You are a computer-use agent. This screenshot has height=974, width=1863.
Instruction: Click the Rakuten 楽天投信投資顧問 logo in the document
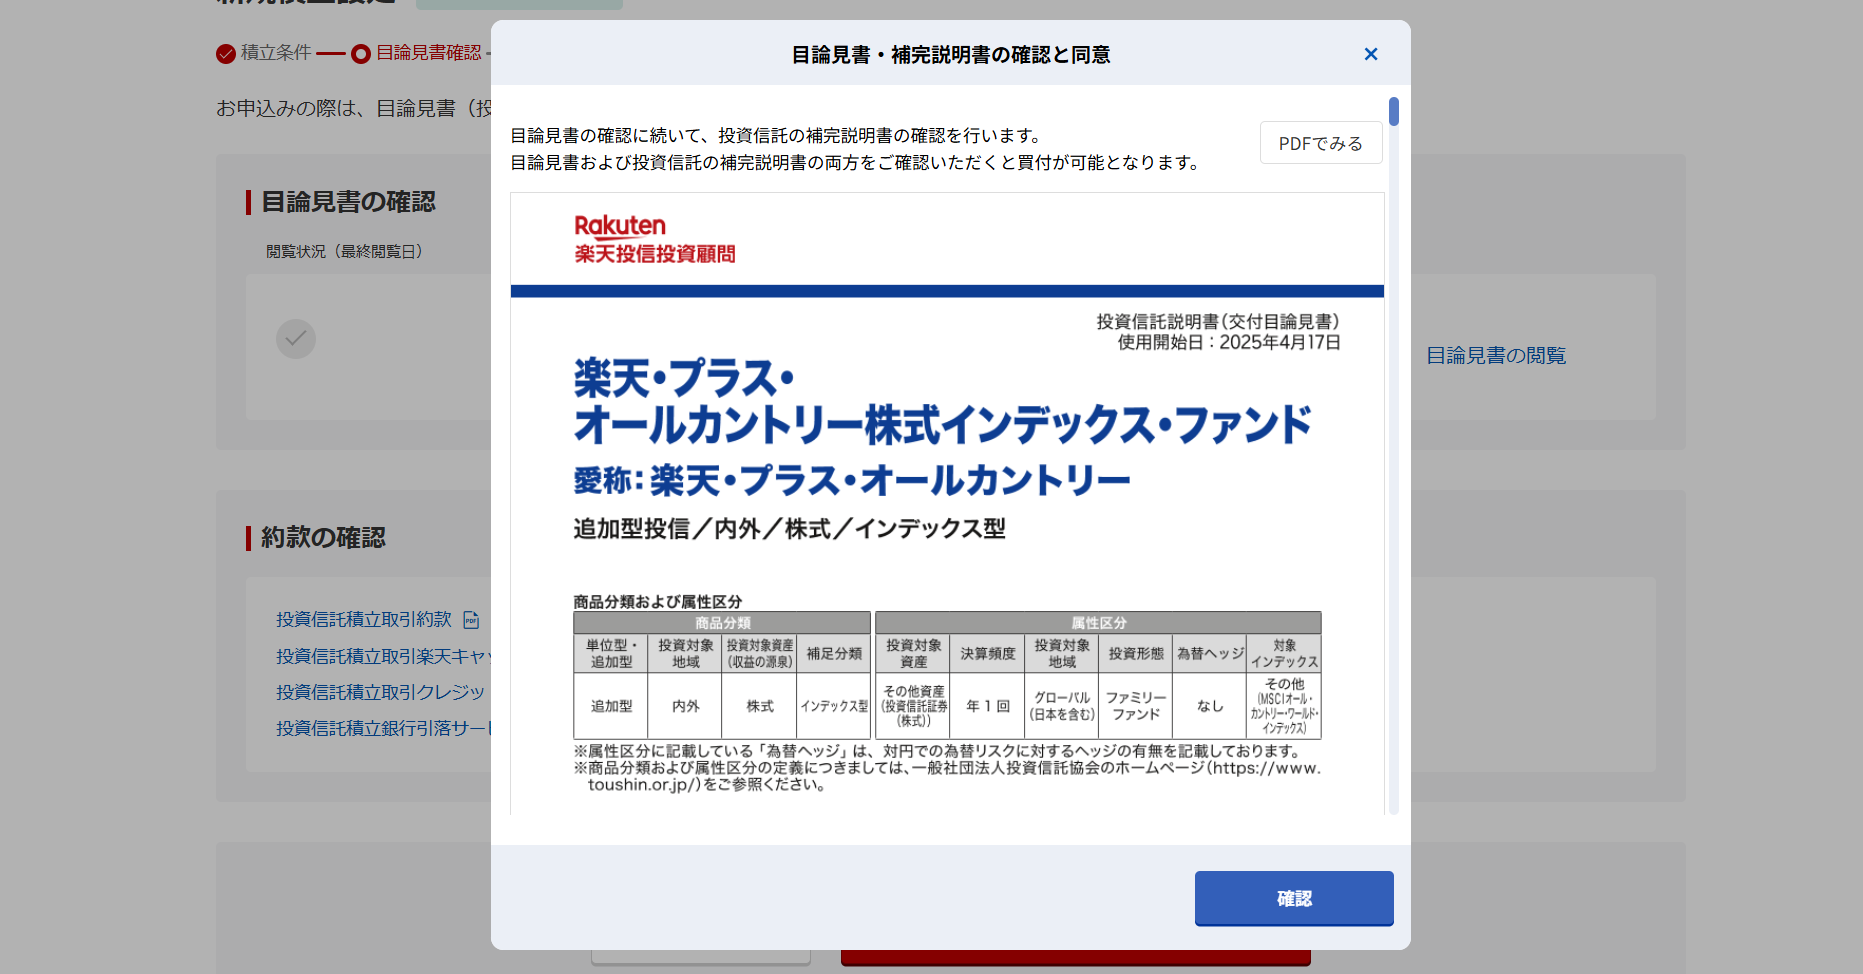[655, 239]
